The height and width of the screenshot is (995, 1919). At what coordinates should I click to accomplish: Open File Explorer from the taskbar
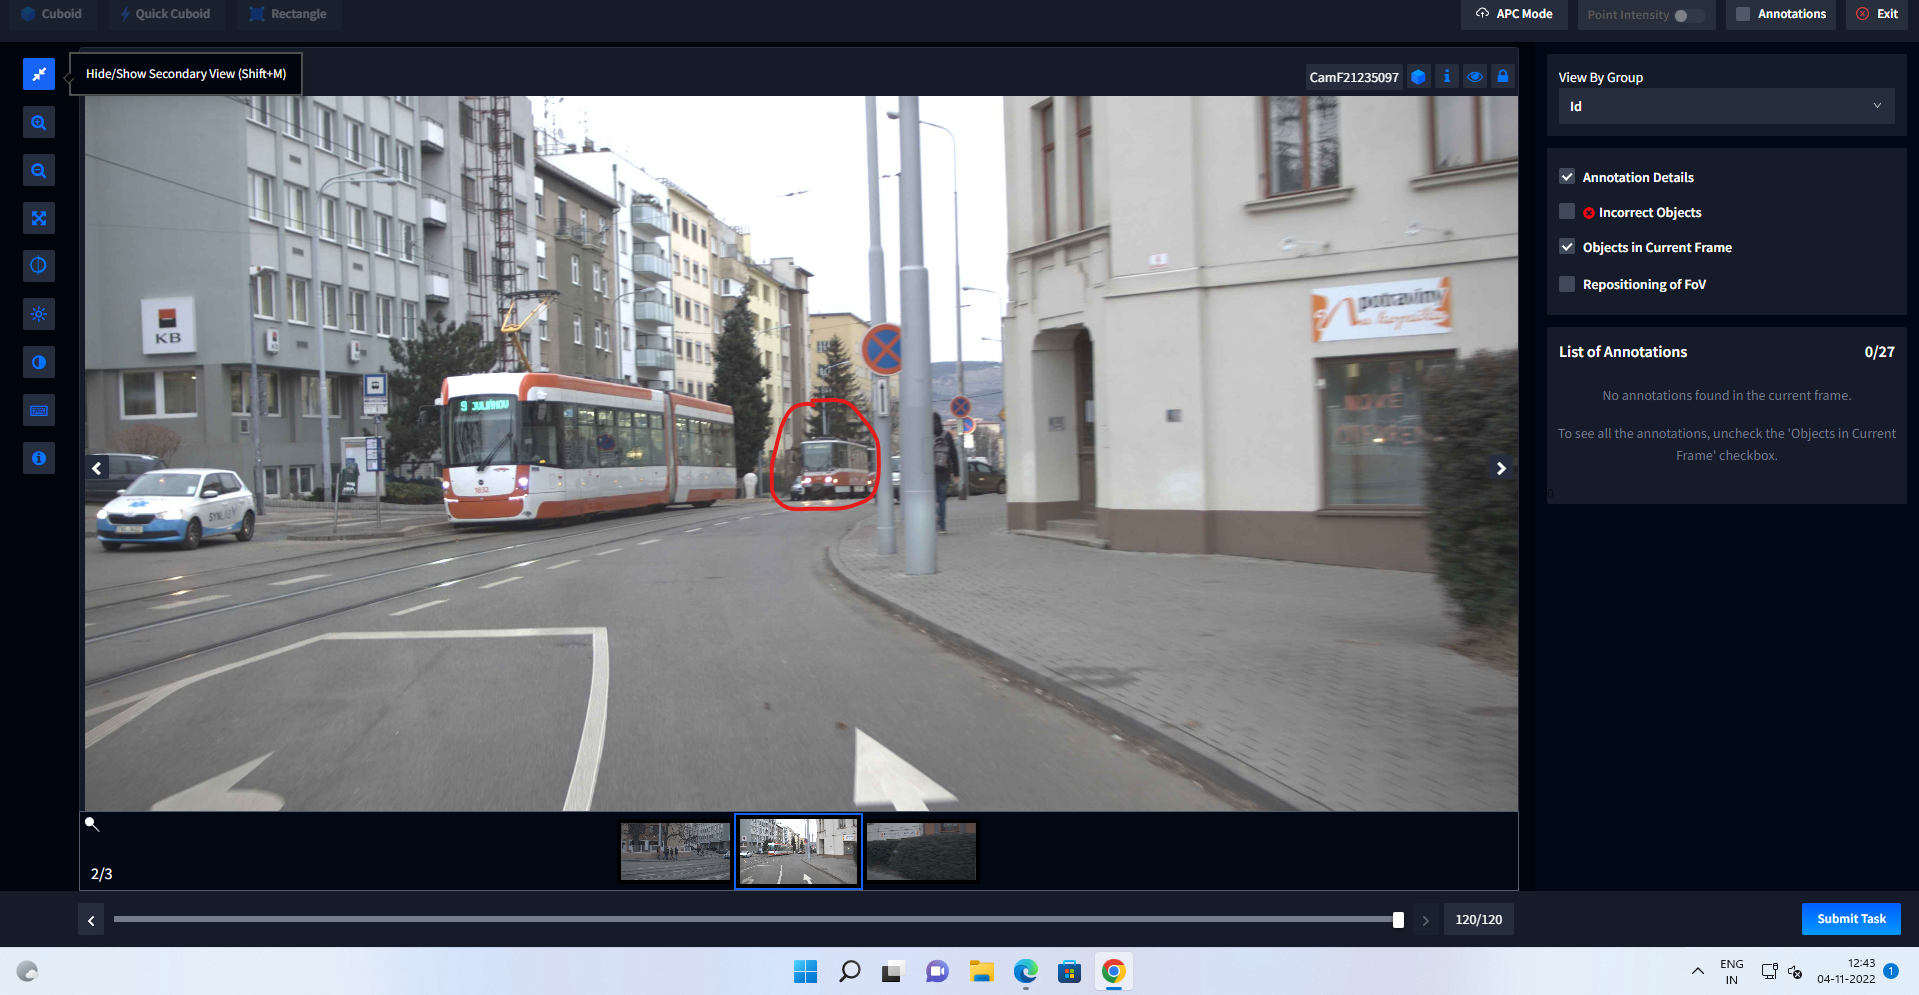981,971
